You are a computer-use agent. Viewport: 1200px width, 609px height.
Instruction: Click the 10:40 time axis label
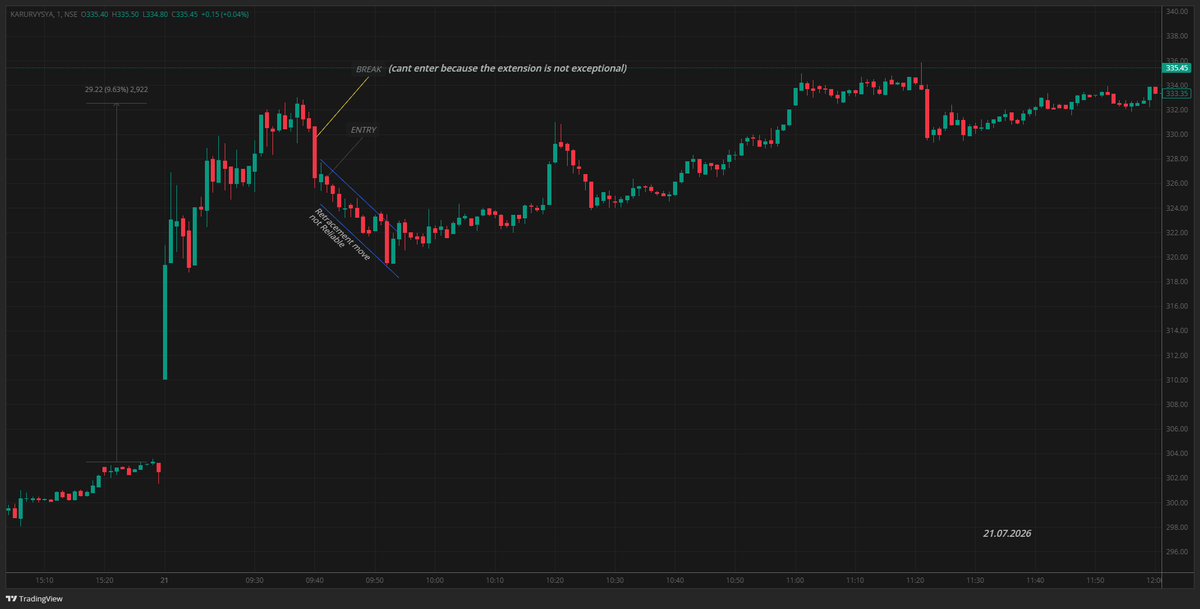[x=675, y=580]
